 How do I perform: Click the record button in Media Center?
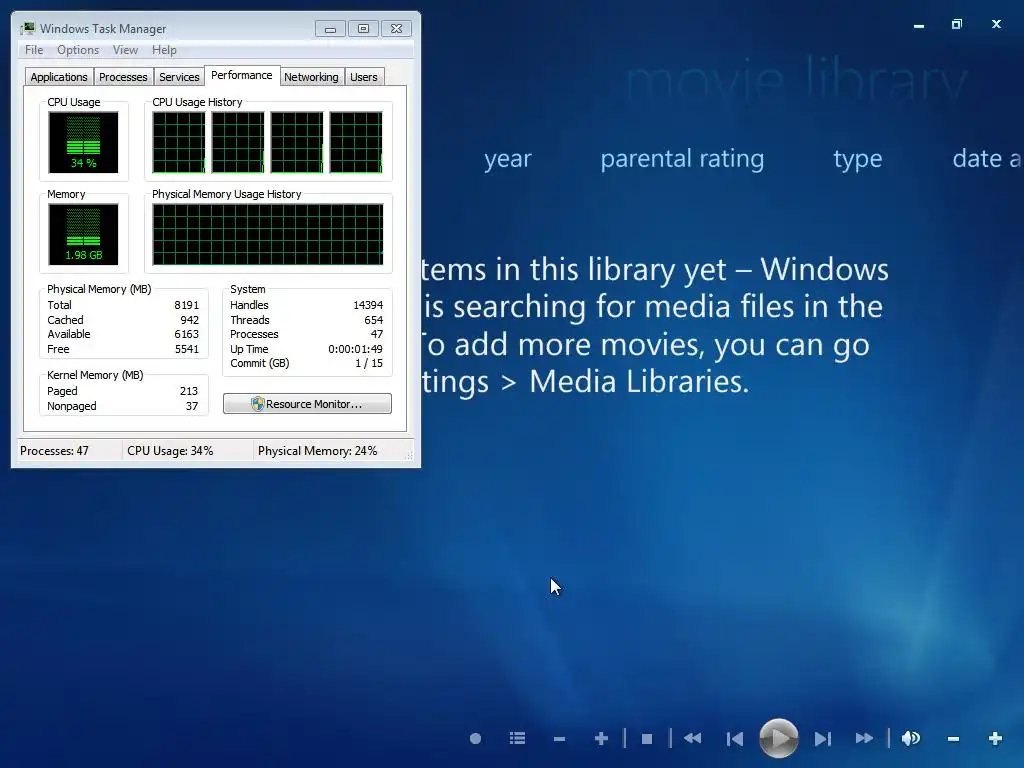tap(475, 739)
